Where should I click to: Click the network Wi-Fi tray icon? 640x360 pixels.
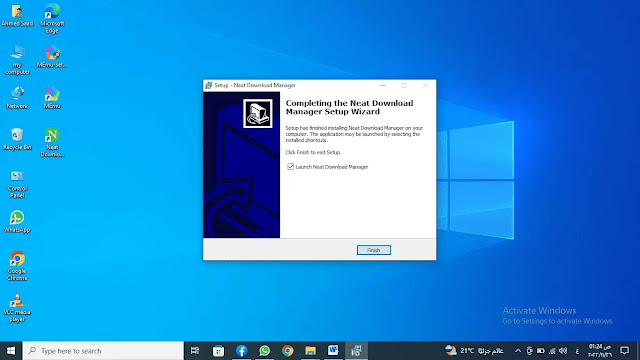(x=552, y=351)
